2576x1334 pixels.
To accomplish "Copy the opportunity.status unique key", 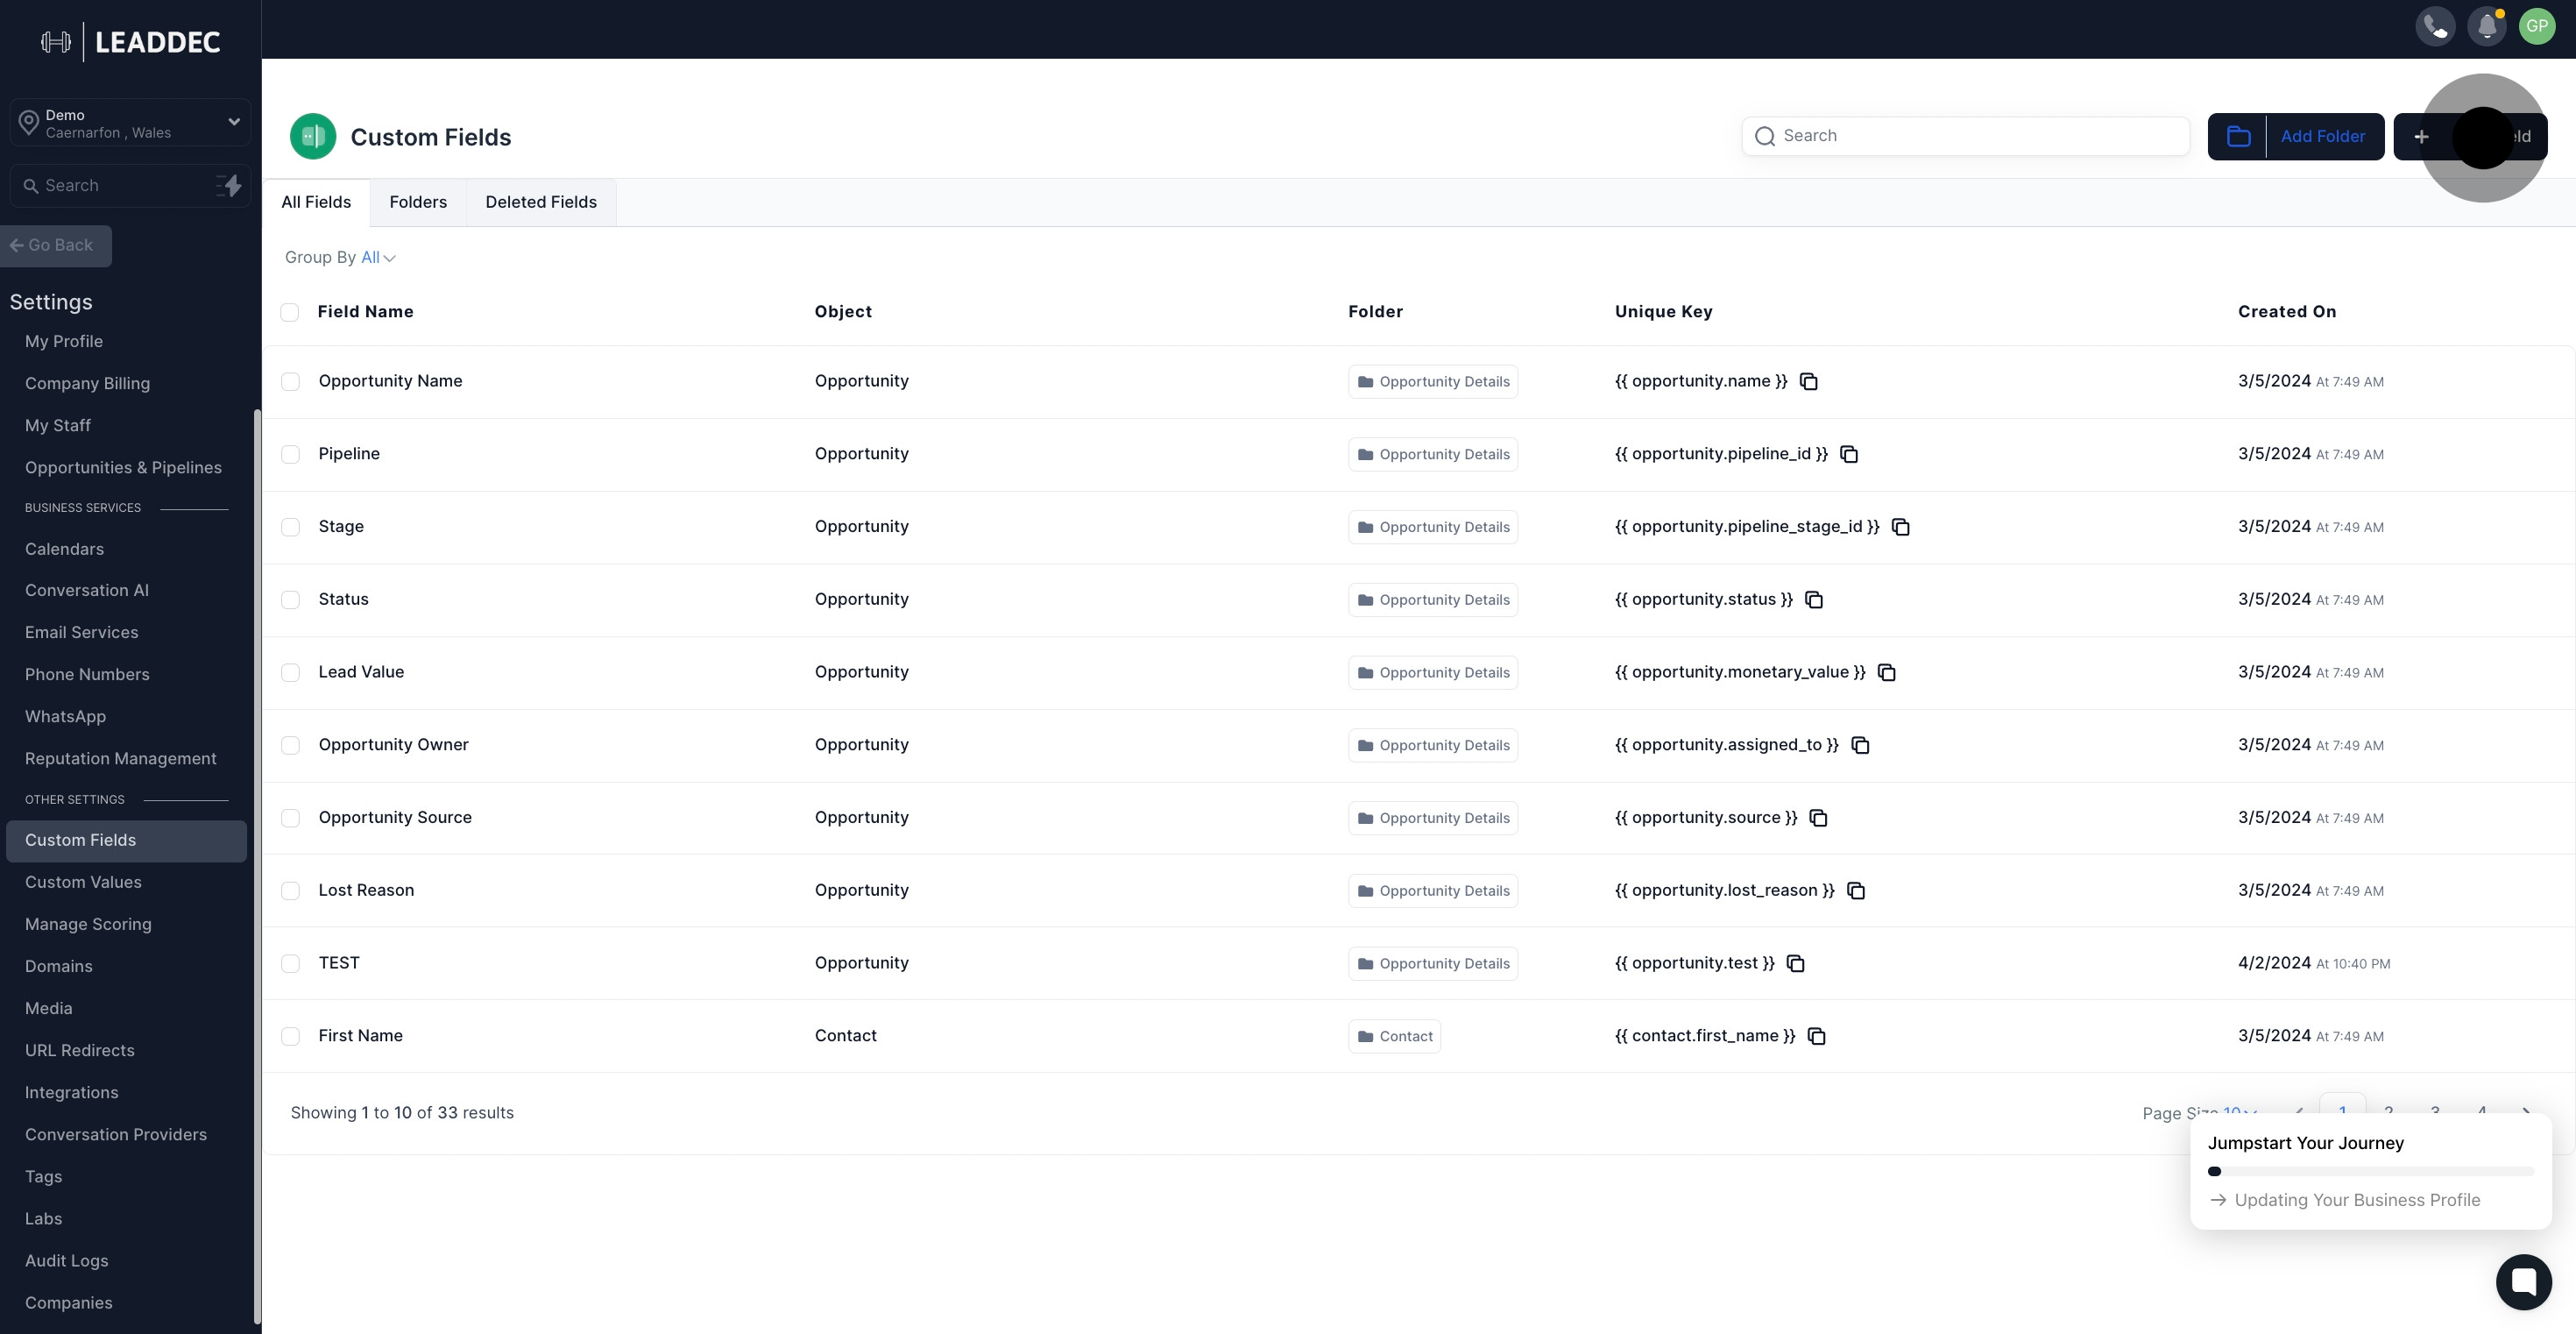I will (x=1814, y=600).
